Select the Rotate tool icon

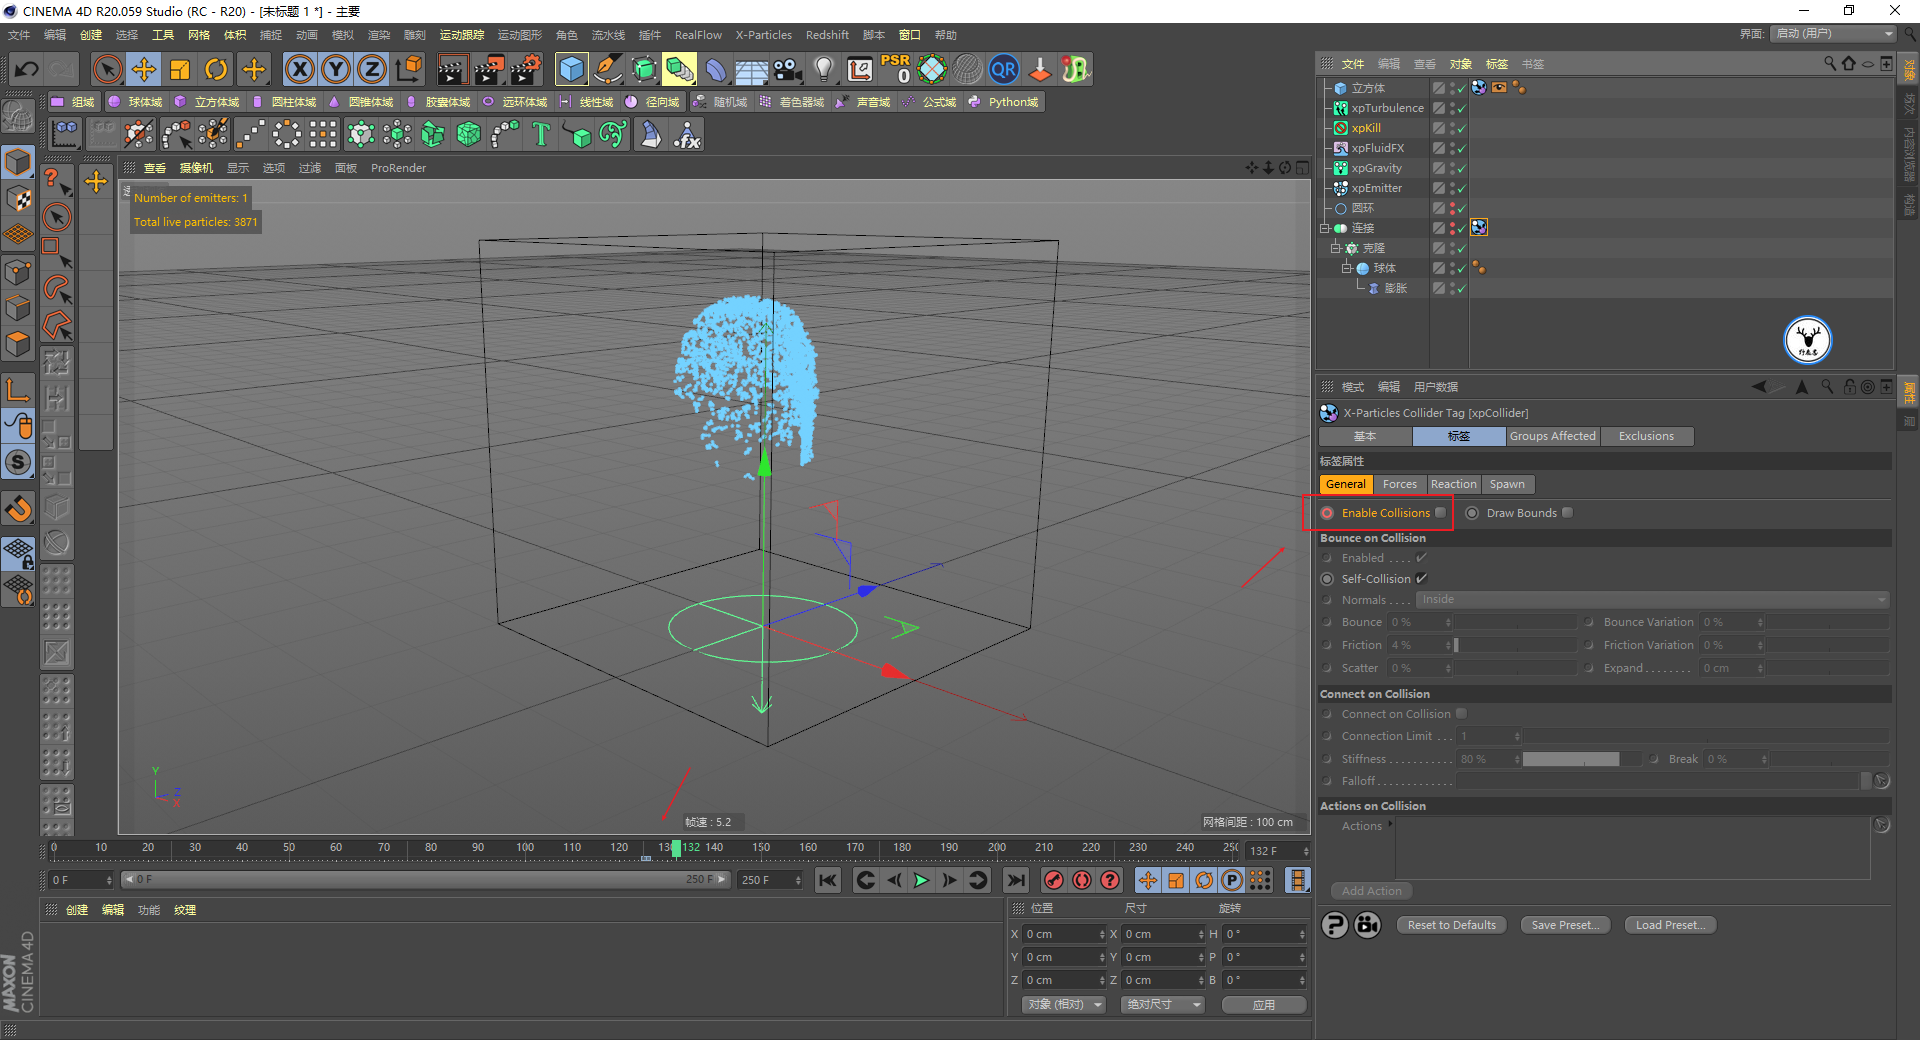coord(216,69)
